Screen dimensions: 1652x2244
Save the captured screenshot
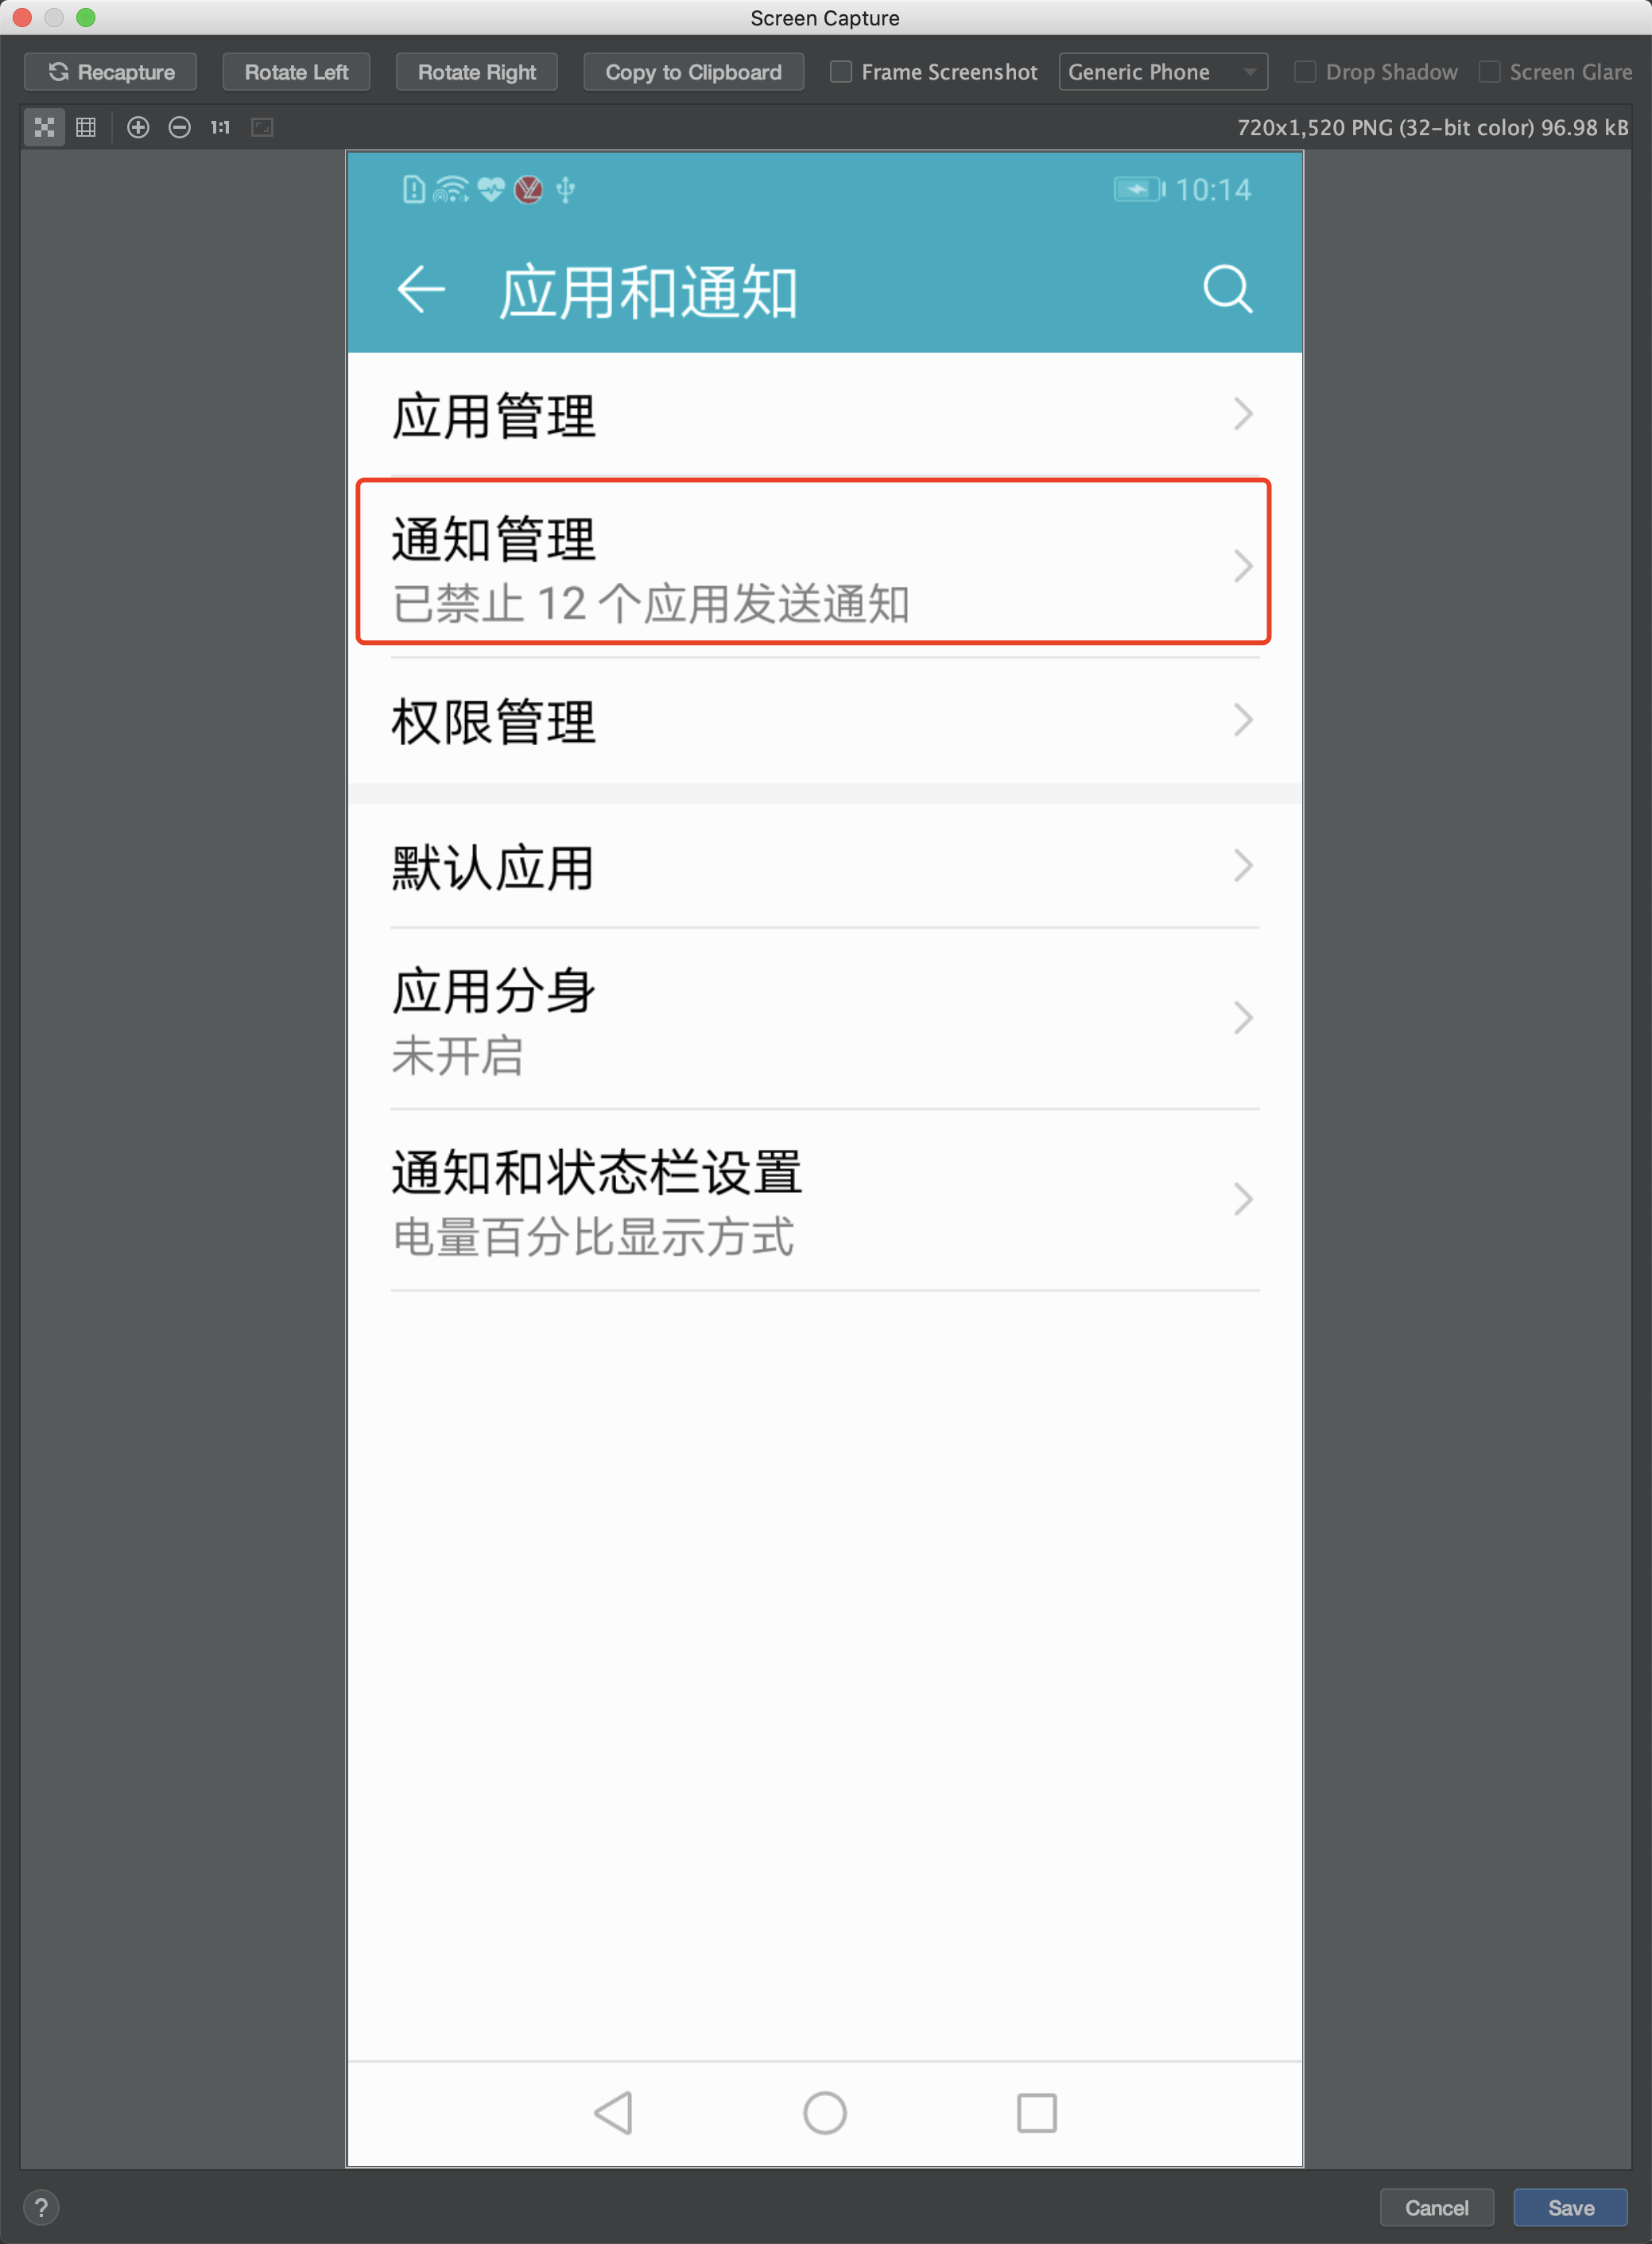coord(1570,2207)
